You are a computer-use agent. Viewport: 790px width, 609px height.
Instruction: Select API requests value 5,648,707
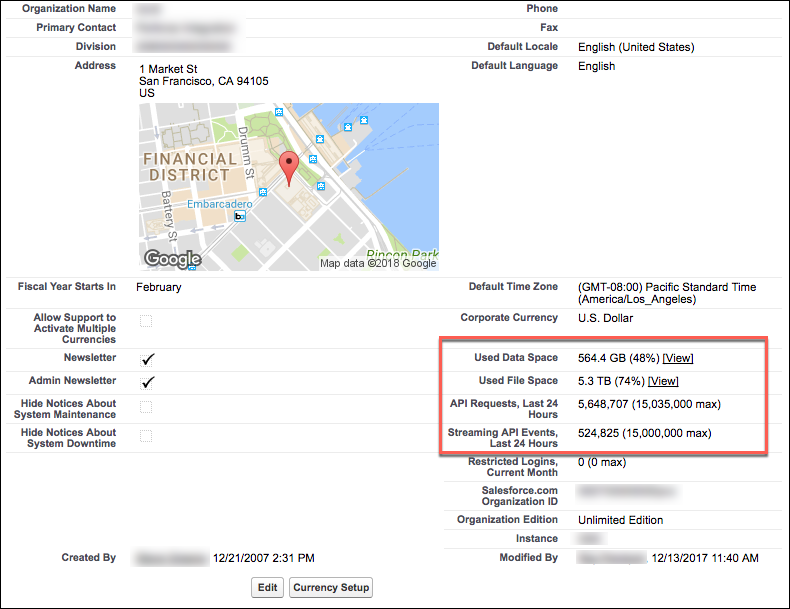pyautogui.click(x=603, y=404)
